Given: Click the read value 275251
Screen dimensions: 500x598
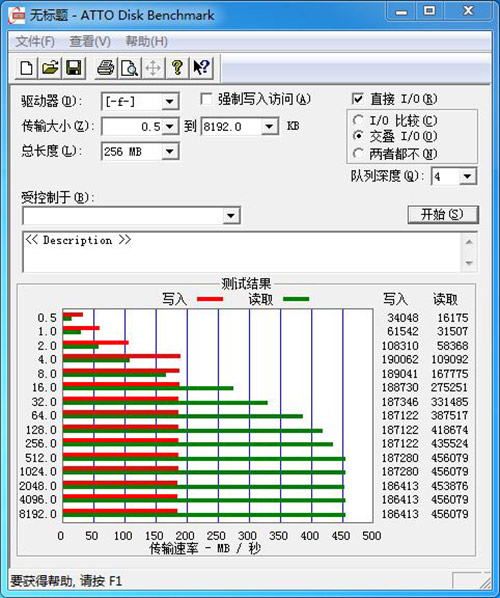Looking at the screenshot, I should click(x=449, y=387).
